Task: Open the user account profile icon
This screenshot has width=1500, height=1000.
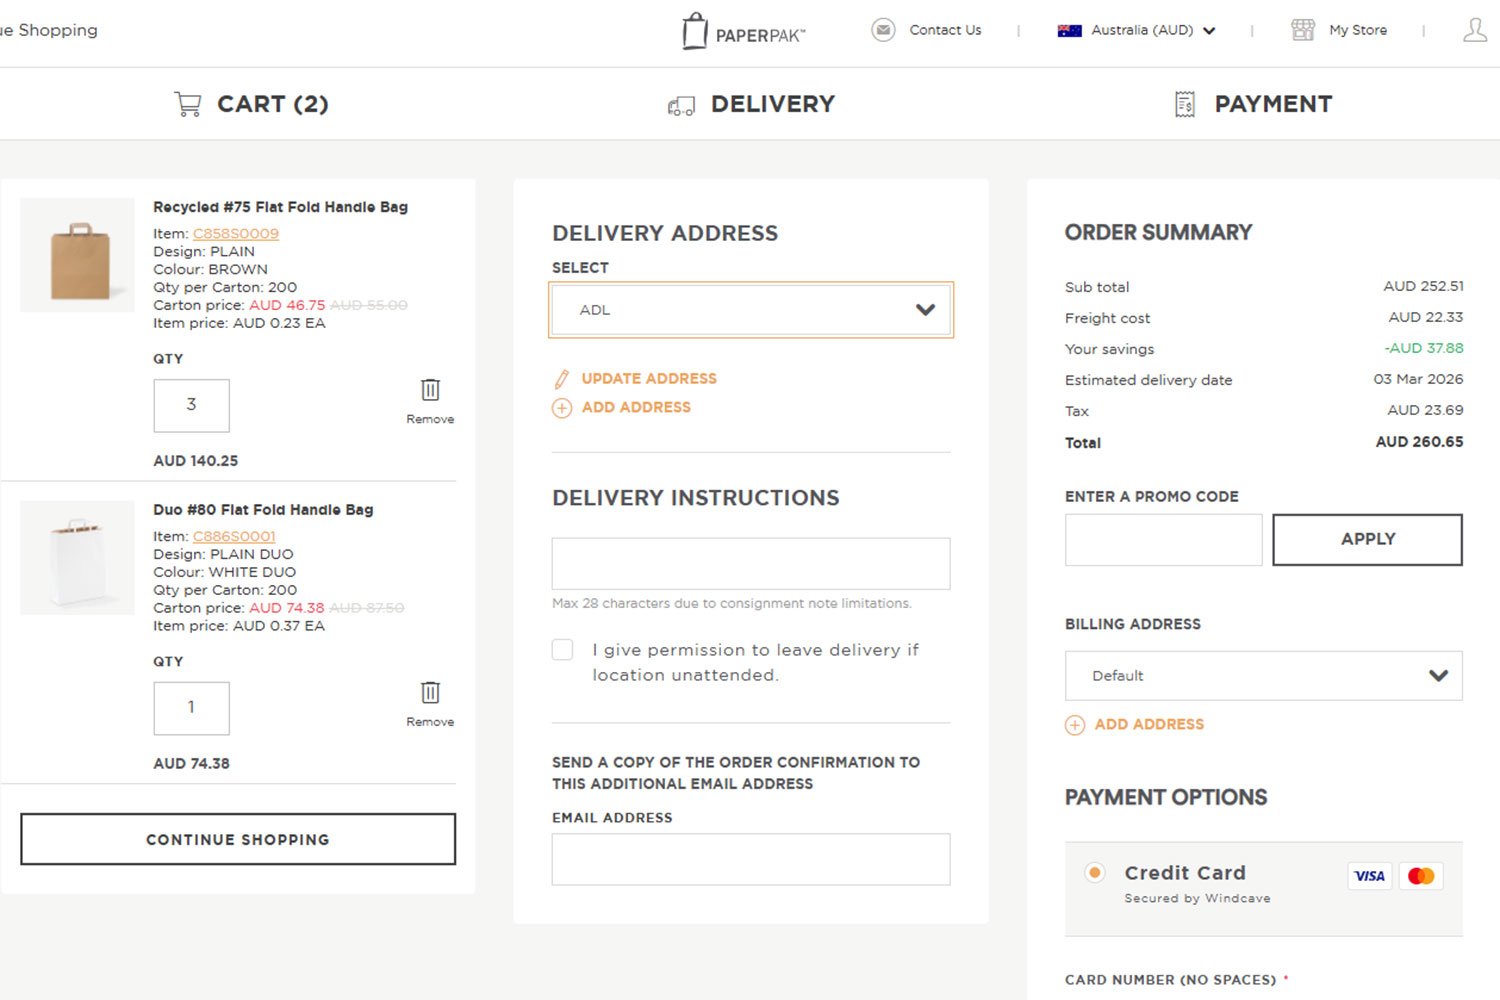Action: [x=1475, y=30]
